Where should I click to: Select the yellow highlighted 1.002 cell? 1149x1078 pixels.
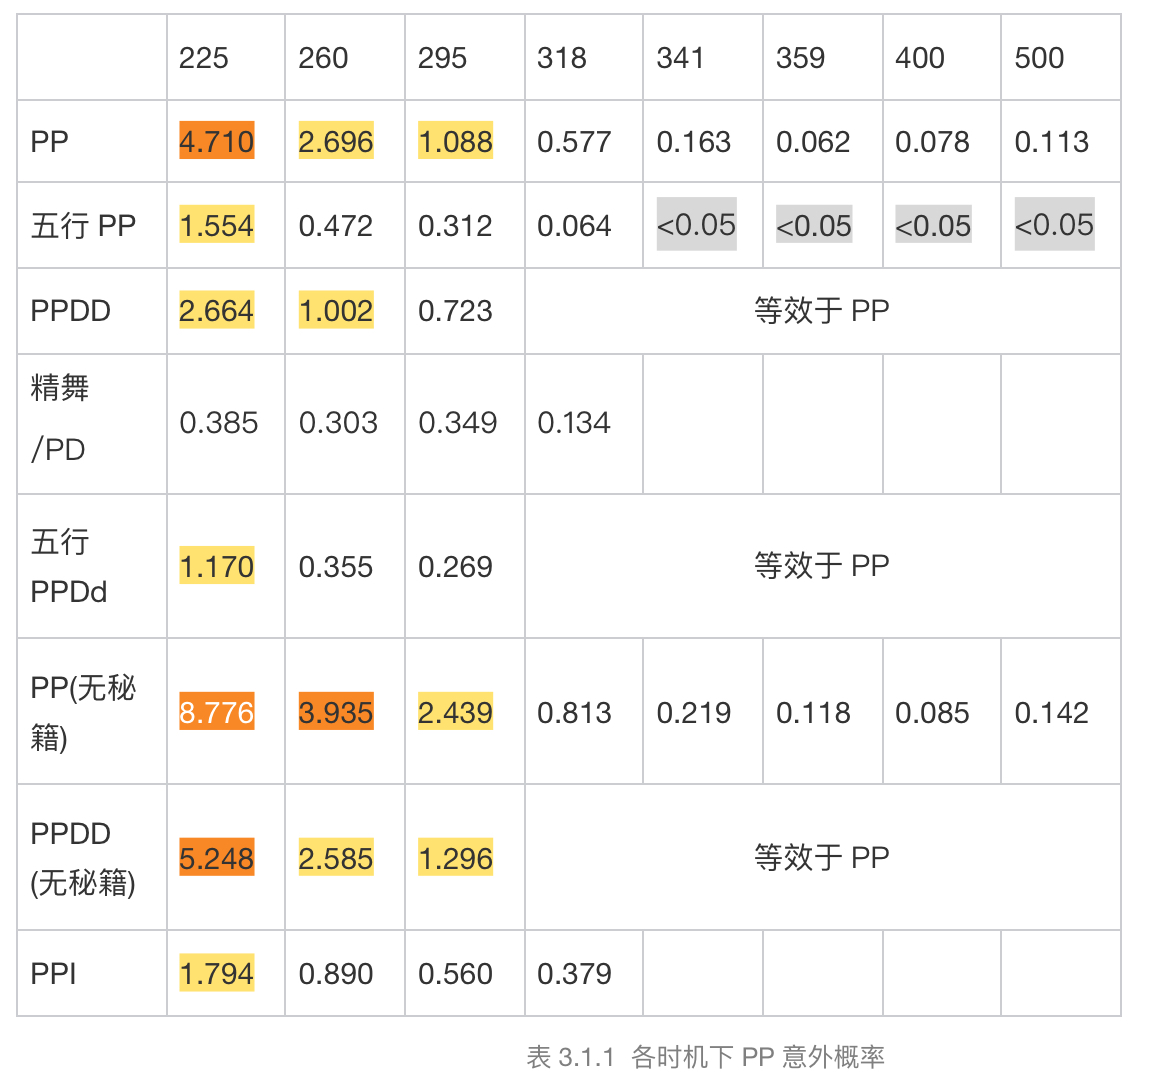pos(336,311)
